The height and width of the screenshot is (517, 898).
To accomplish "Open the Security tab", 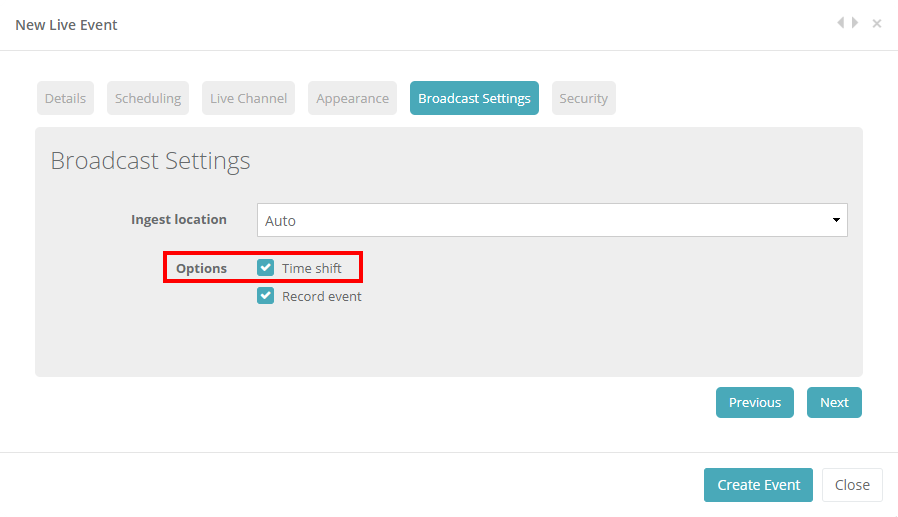I will pos(584,98).
